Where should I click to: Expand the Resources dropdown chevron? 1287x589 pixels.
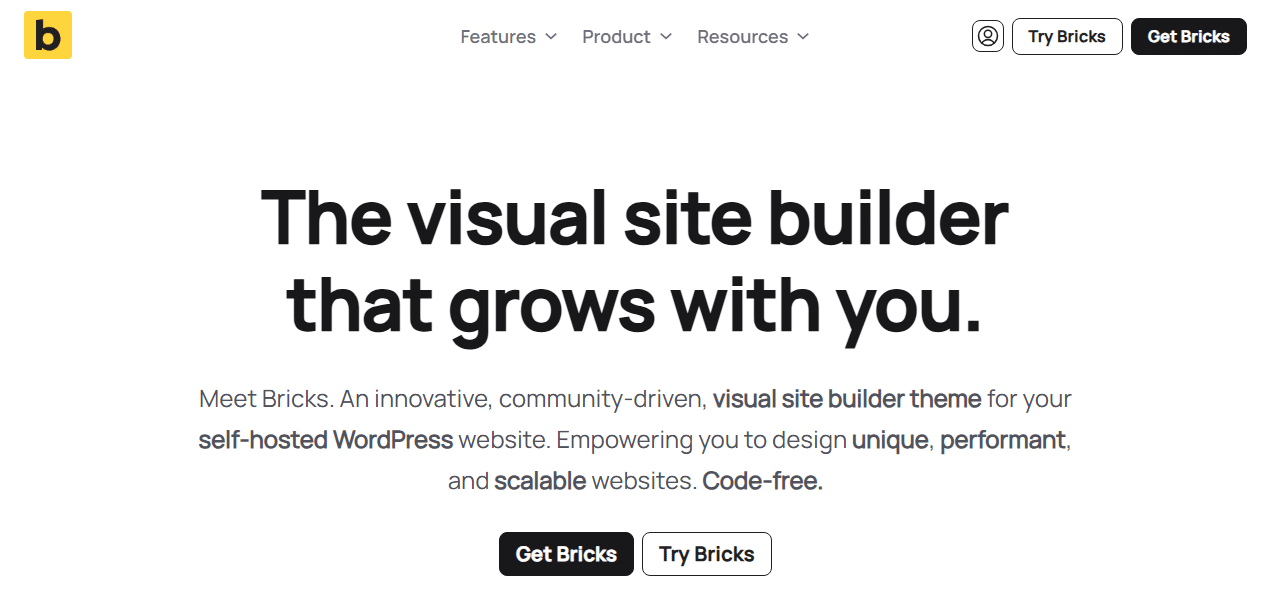tap(803, 37)
